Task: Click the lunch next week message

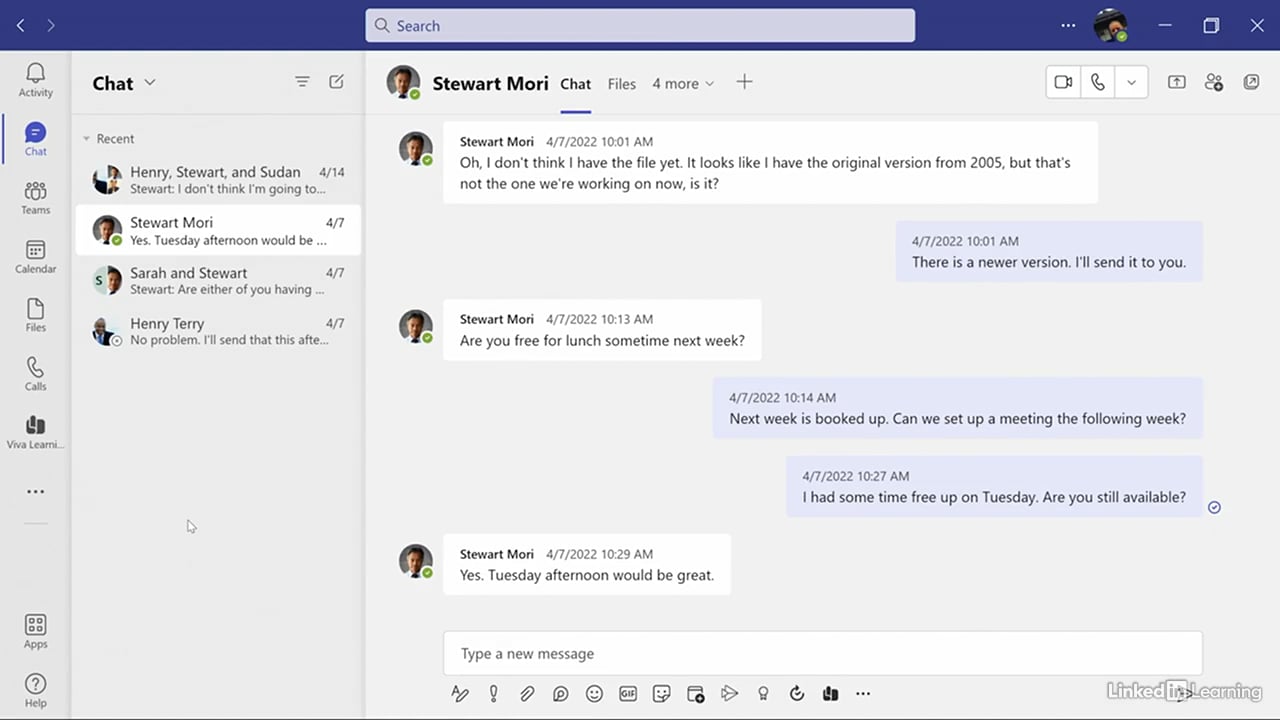Action: coord(602,329)
